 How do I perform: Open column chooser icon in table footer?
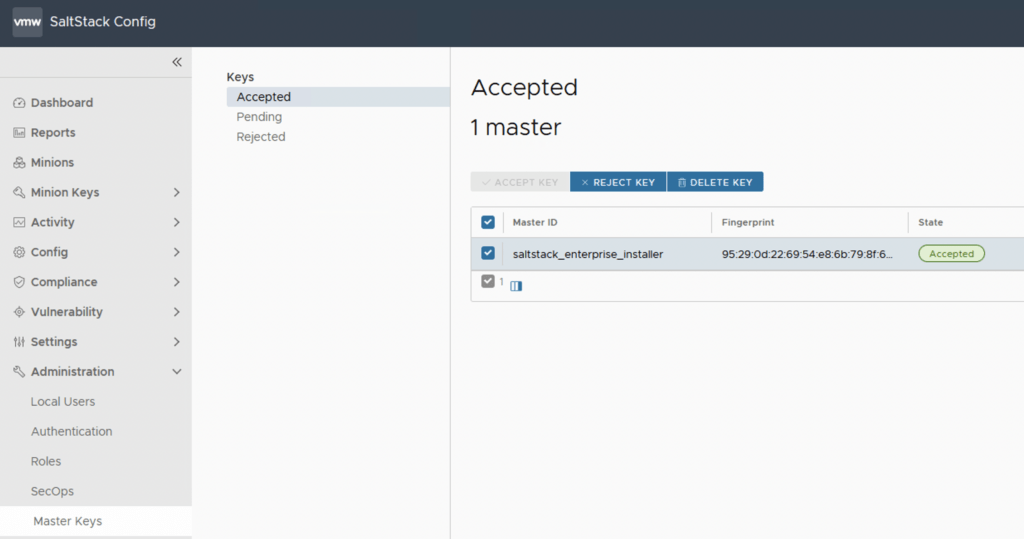click(x=516, y=286)
